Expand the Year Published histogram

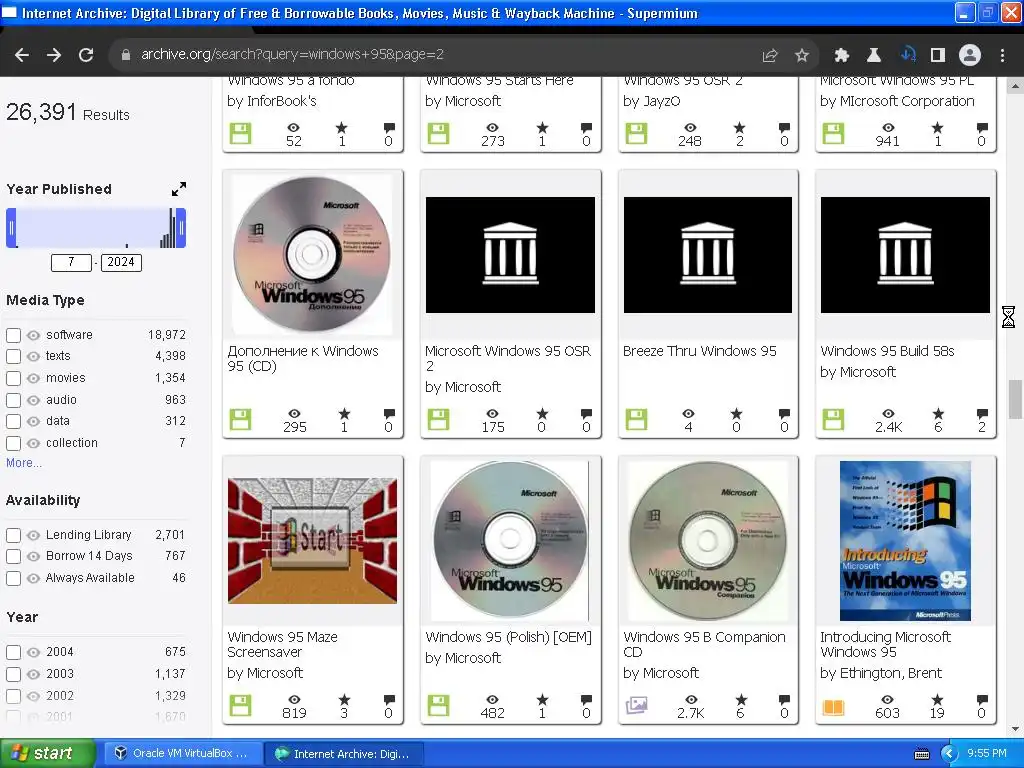click(x=179, y=189)
